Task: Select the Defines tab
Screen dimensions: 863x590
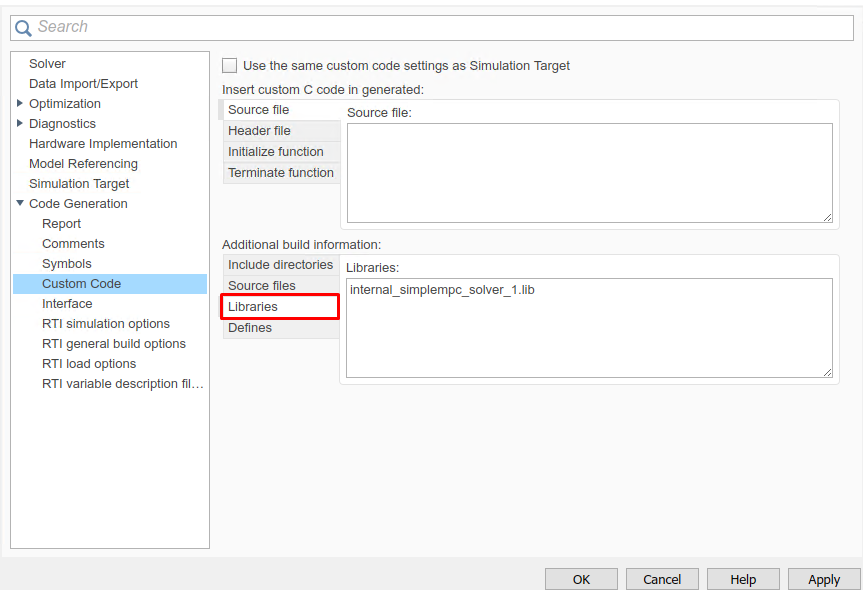Action: (250, 328)
